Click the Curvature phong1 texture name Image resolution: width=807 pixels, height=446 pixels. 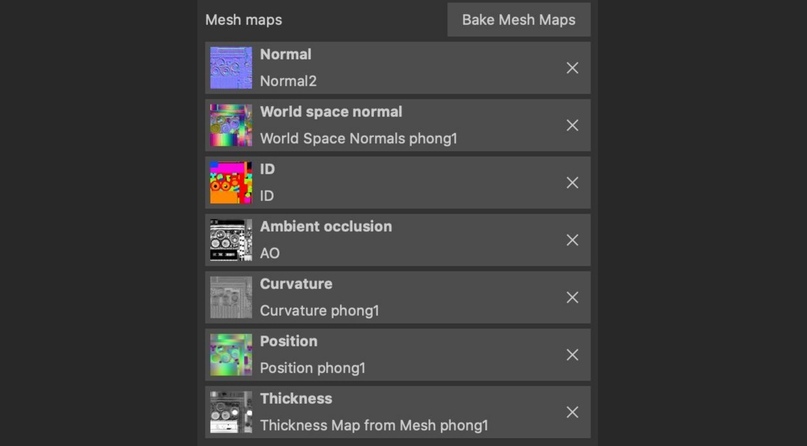point(319,311)
